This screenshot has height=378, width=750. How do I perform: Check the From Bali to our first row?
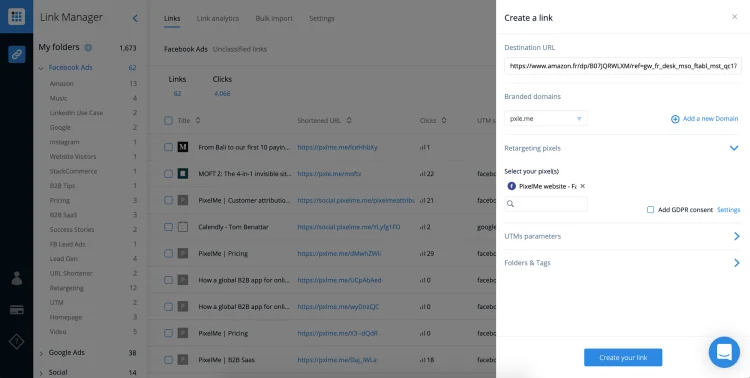(x=168, y=147)
